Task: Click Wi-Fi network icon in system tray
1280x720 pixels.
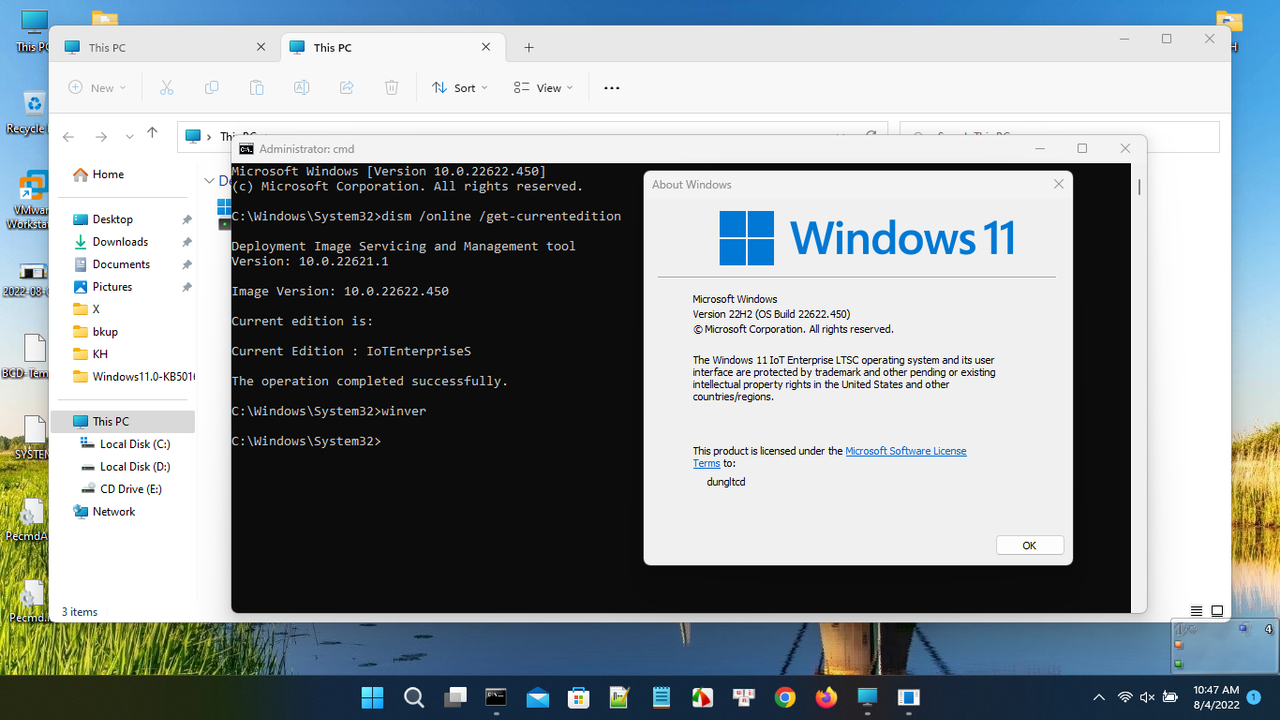Action: (1125, 697)
